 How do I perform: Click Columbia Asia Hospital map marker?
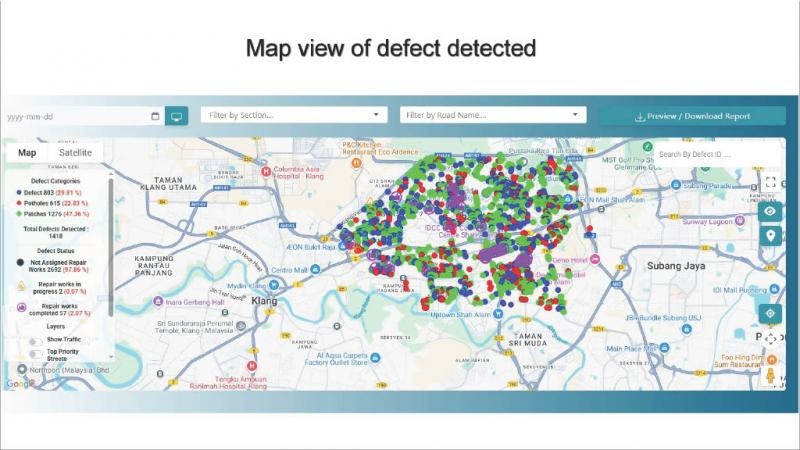[x=266, y=171]
